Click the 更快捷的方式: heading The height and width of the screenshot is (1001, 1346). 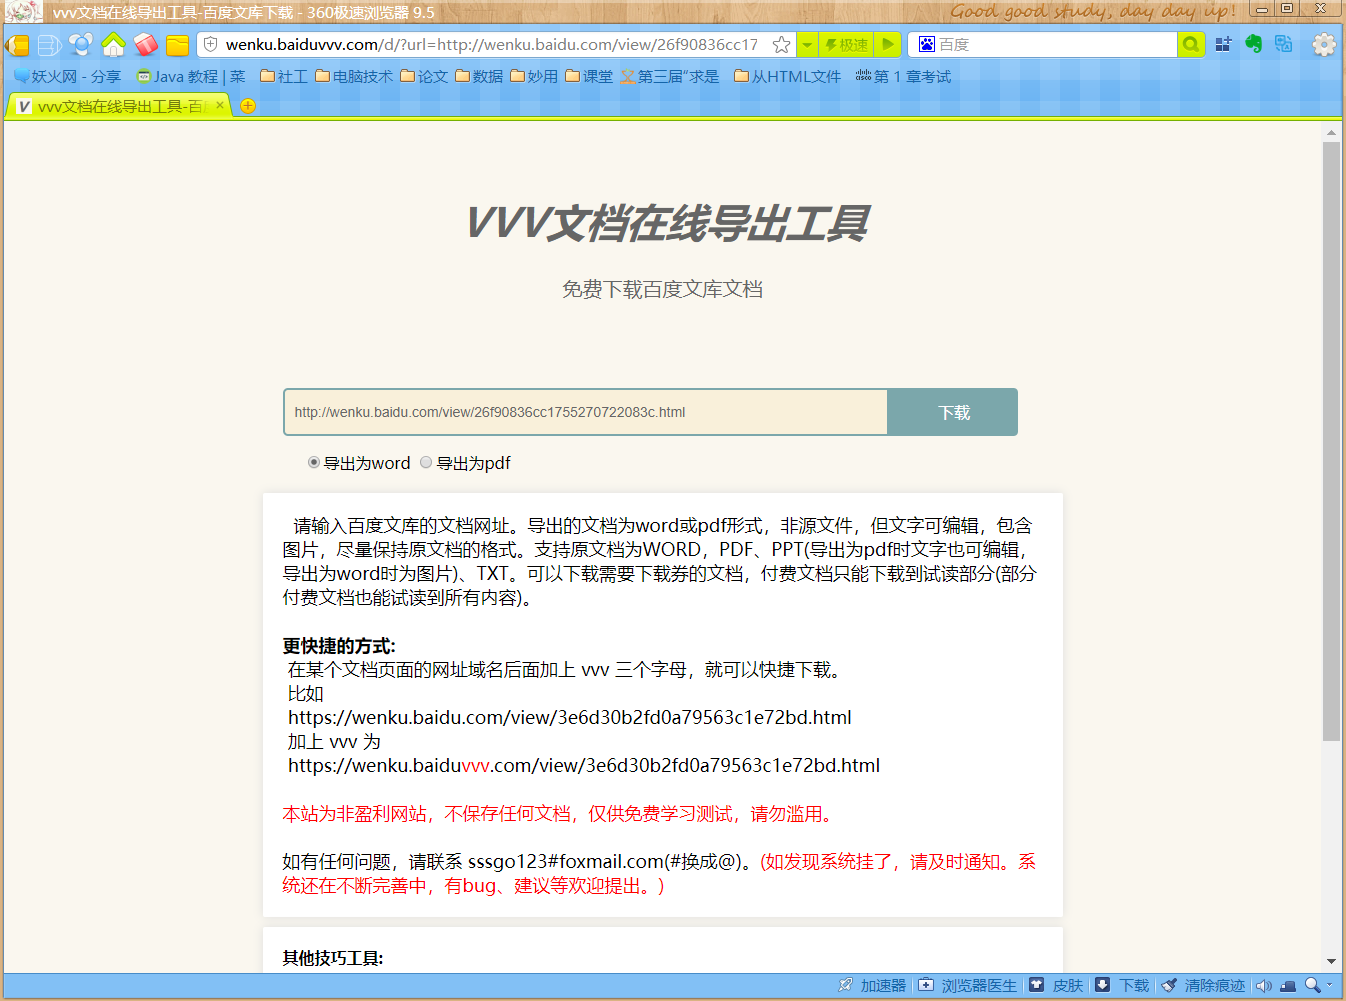pyautogui.click(x=339, y=646)
